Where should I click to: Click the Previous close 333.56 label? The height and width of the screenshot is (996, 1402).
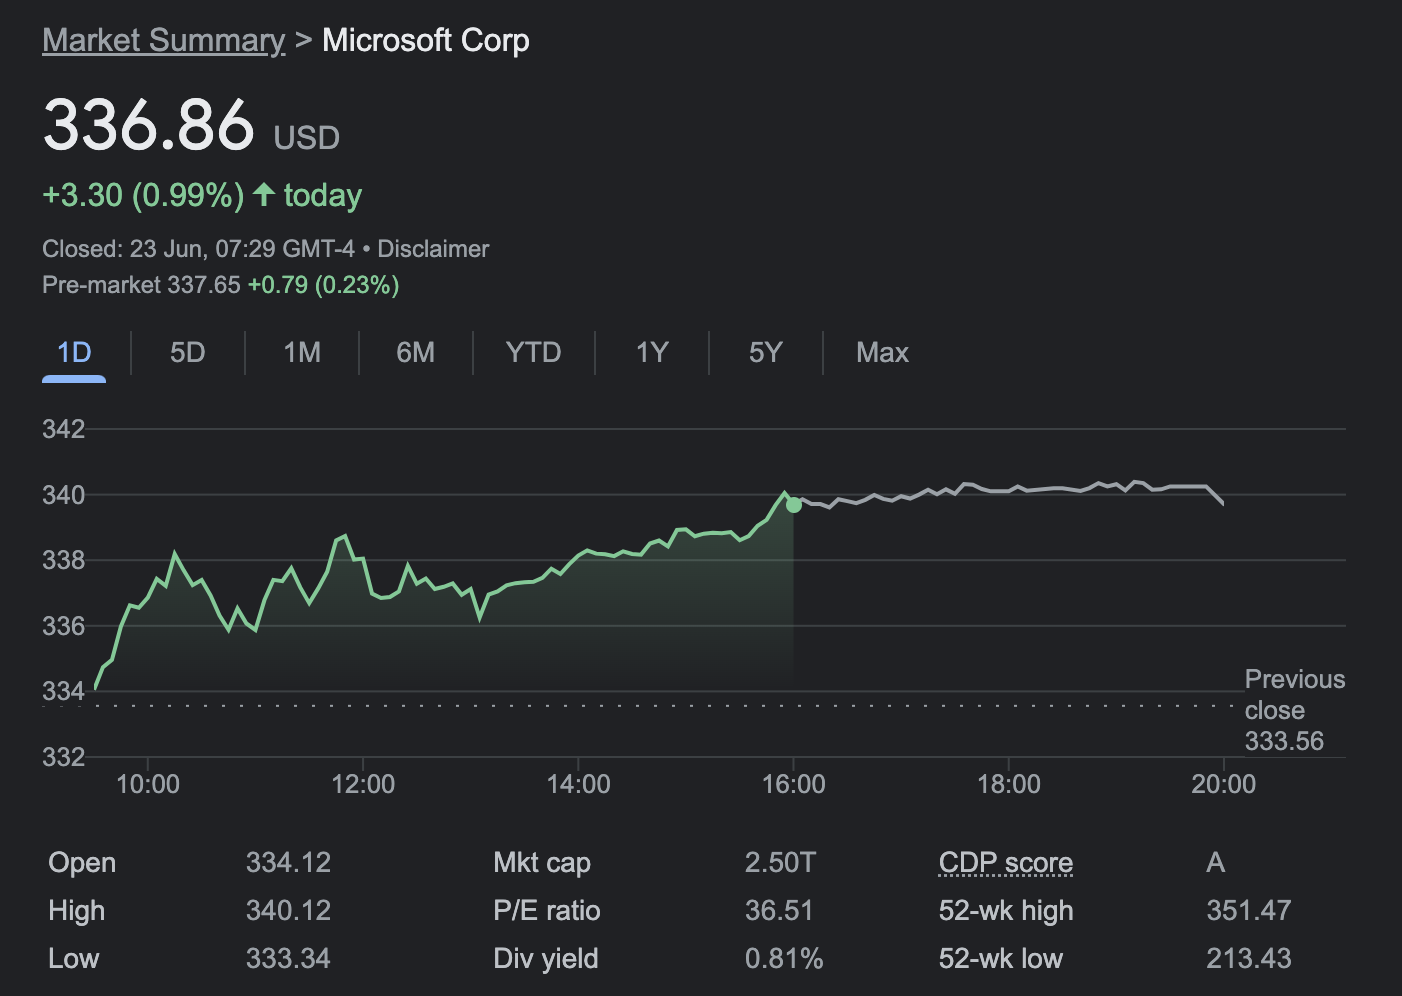pos(1295,710)
